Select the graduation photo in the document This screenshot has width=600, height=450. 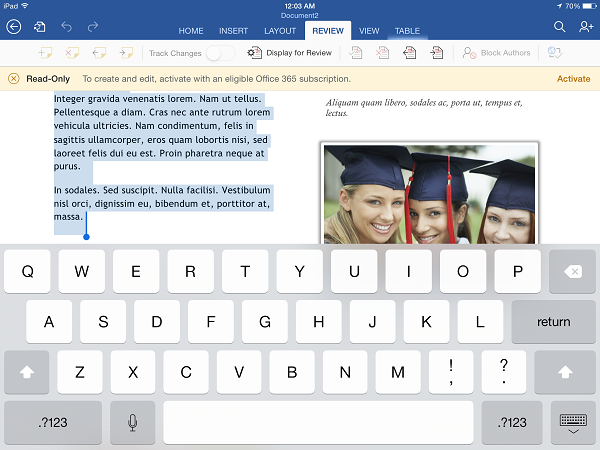[430, 193]
